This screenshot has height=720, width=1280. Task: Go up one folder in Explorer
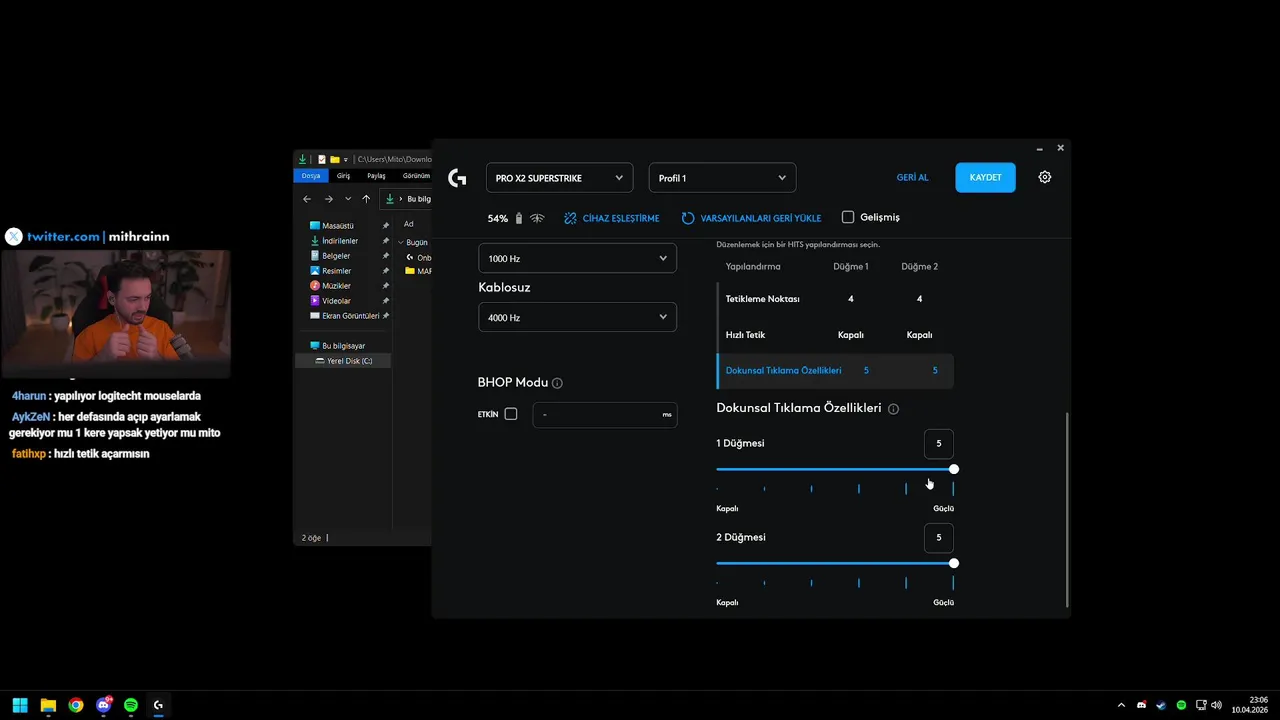click(x=366, y=199)
